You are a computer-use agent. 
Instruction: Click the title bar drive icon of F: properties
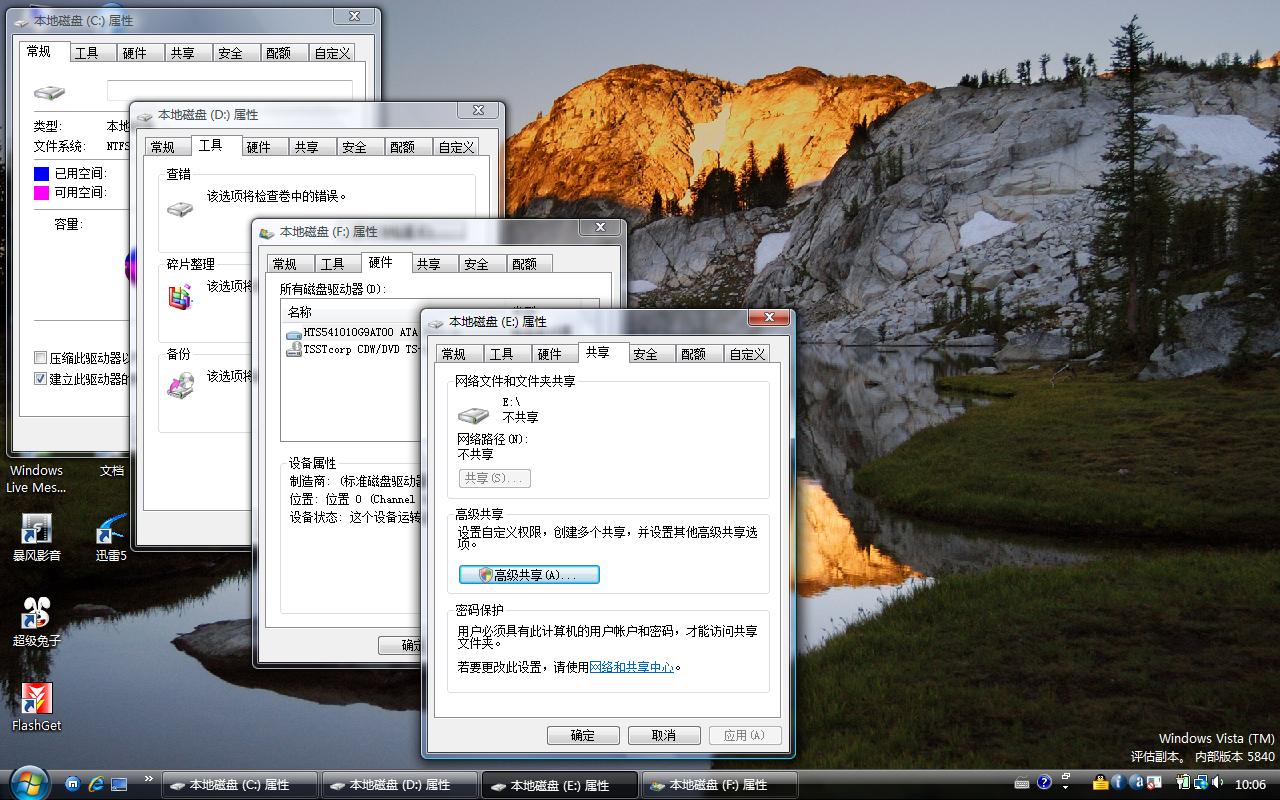point(266,232)
